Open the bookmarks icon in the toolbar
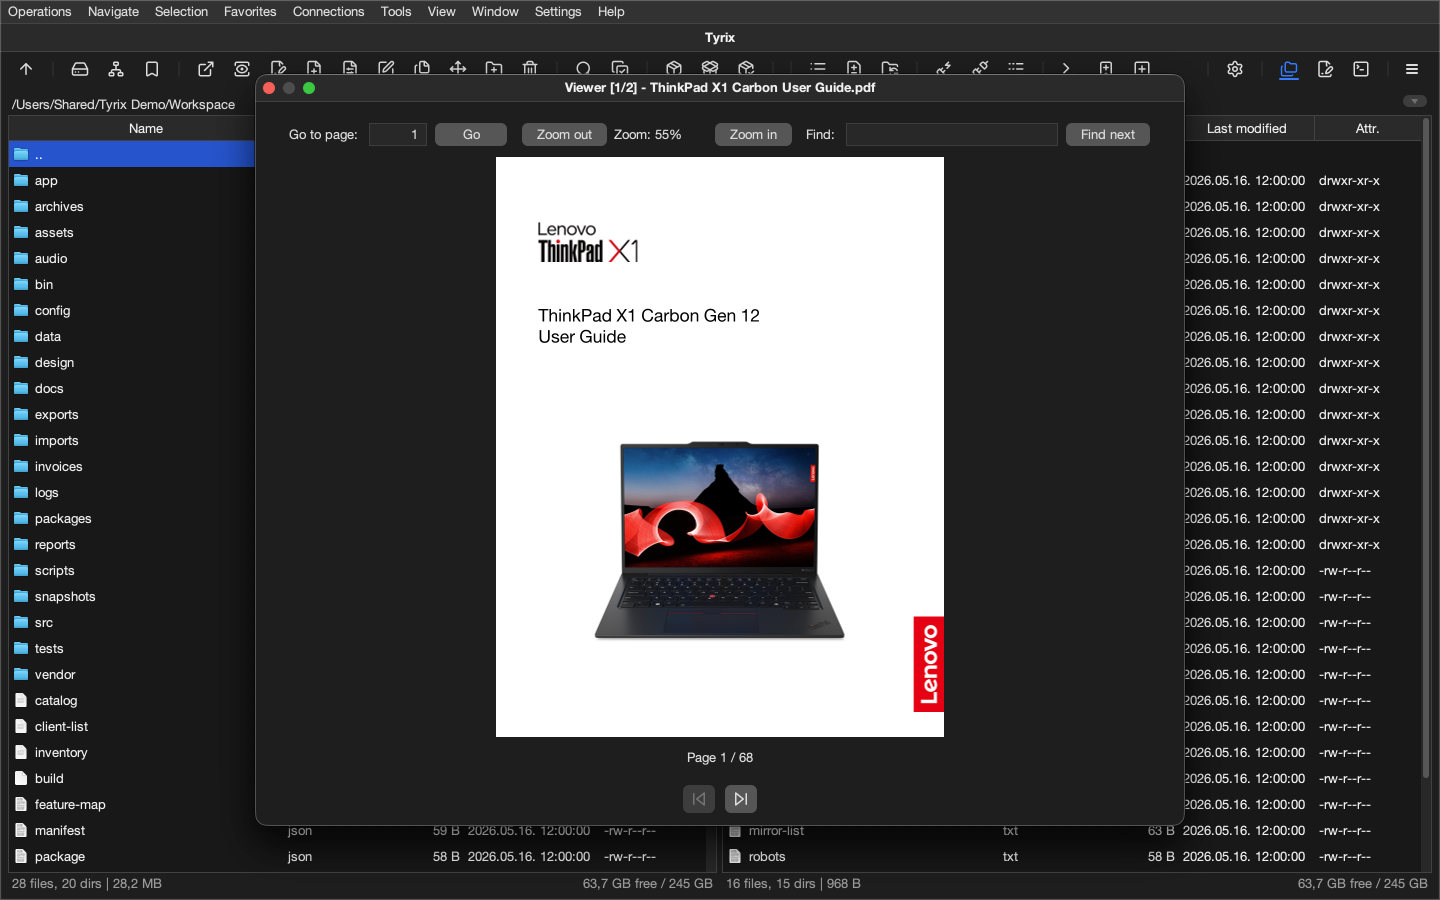This screenshot has height=900, width=1440. click(152, 69)
